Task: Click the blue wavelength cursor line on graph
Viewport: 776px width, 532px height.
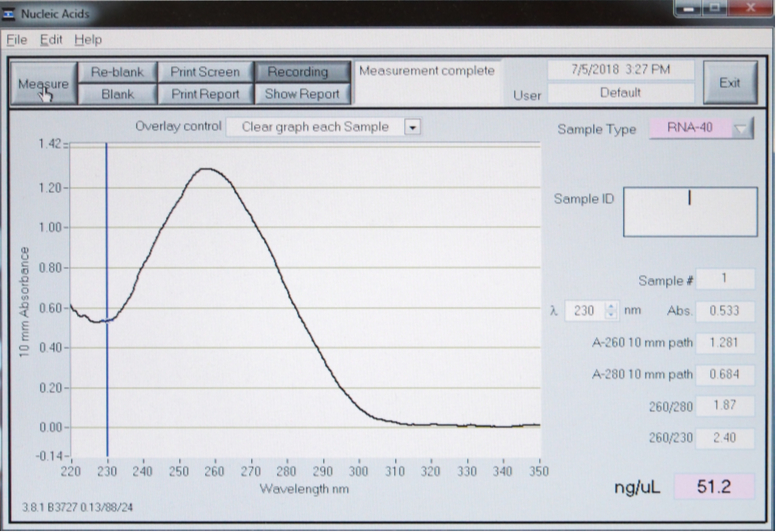Action: point(107,300)
